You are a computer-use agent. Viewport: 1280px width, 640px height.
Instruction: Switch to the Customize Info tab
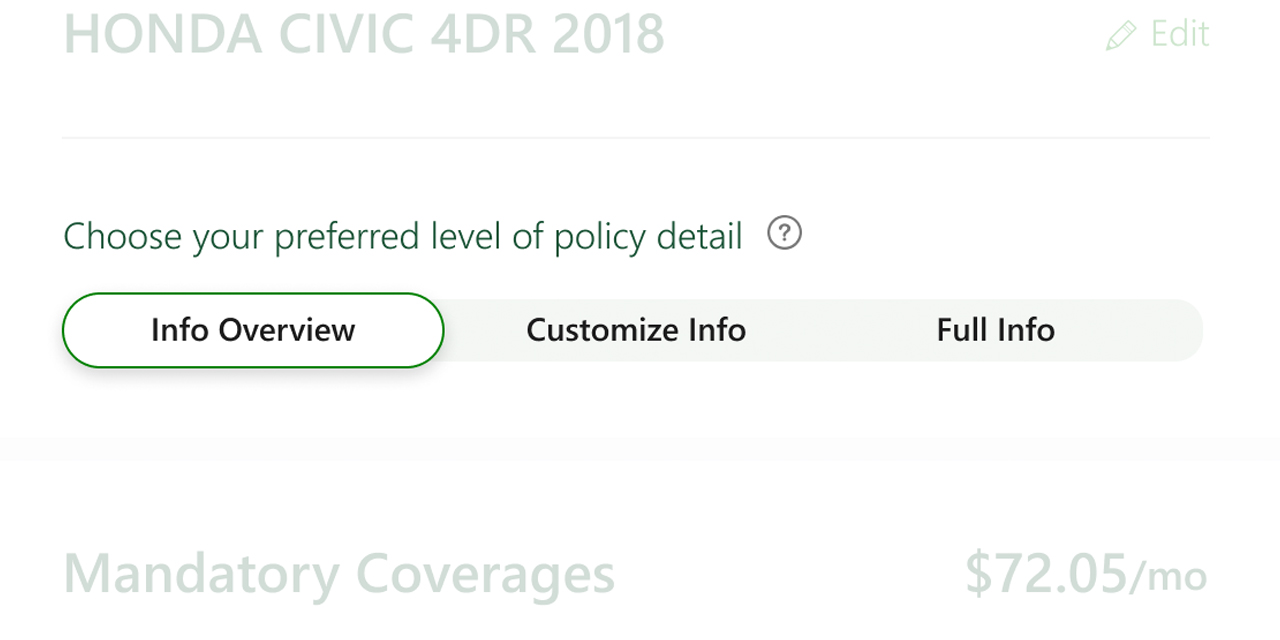(636, 330)
